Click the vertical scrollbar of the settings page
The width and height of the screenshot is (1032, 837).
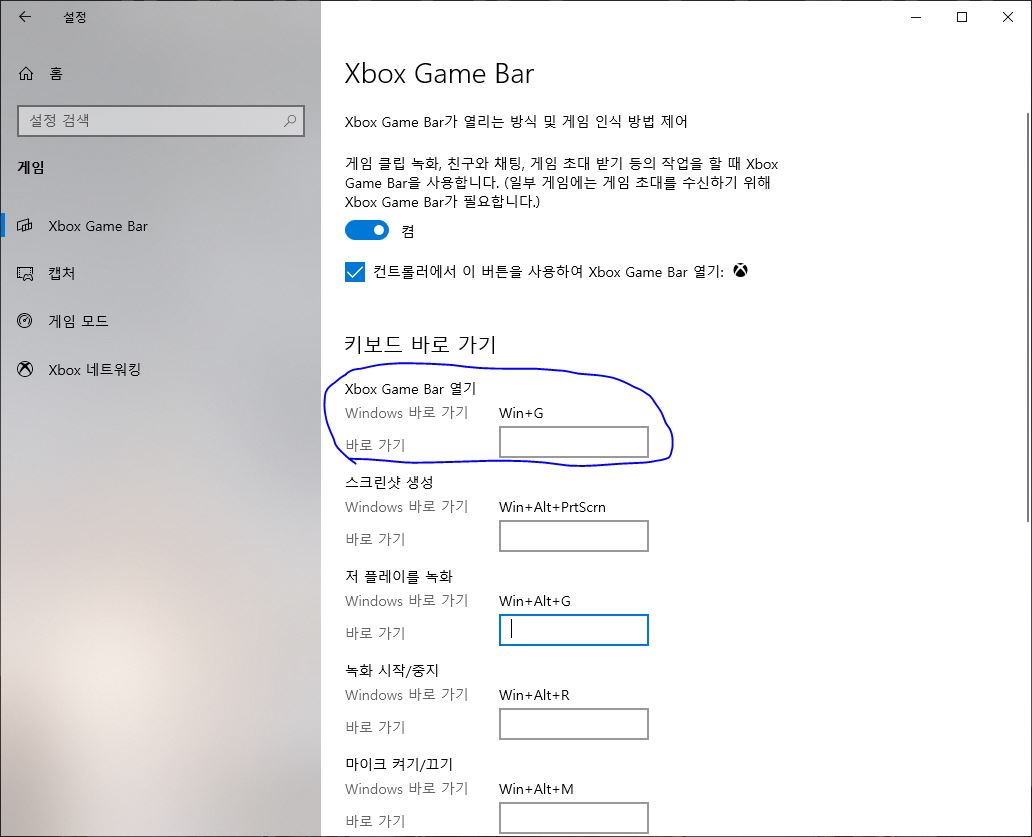click(1028, 316)
